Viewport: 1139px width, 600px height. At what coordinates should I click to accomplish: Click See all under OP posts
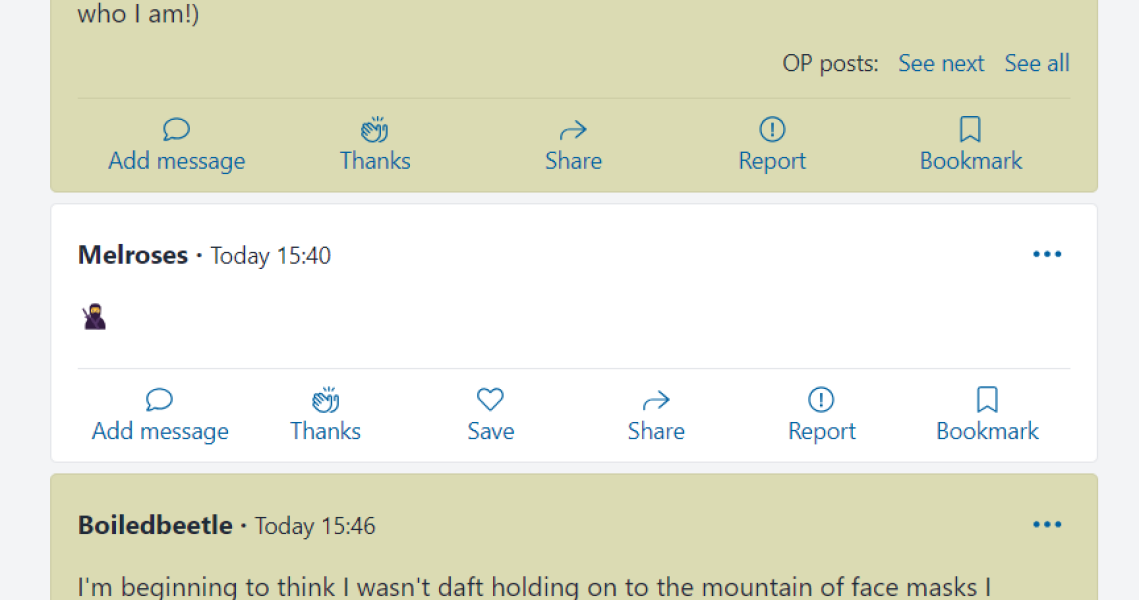click(x=1036, y=63)
